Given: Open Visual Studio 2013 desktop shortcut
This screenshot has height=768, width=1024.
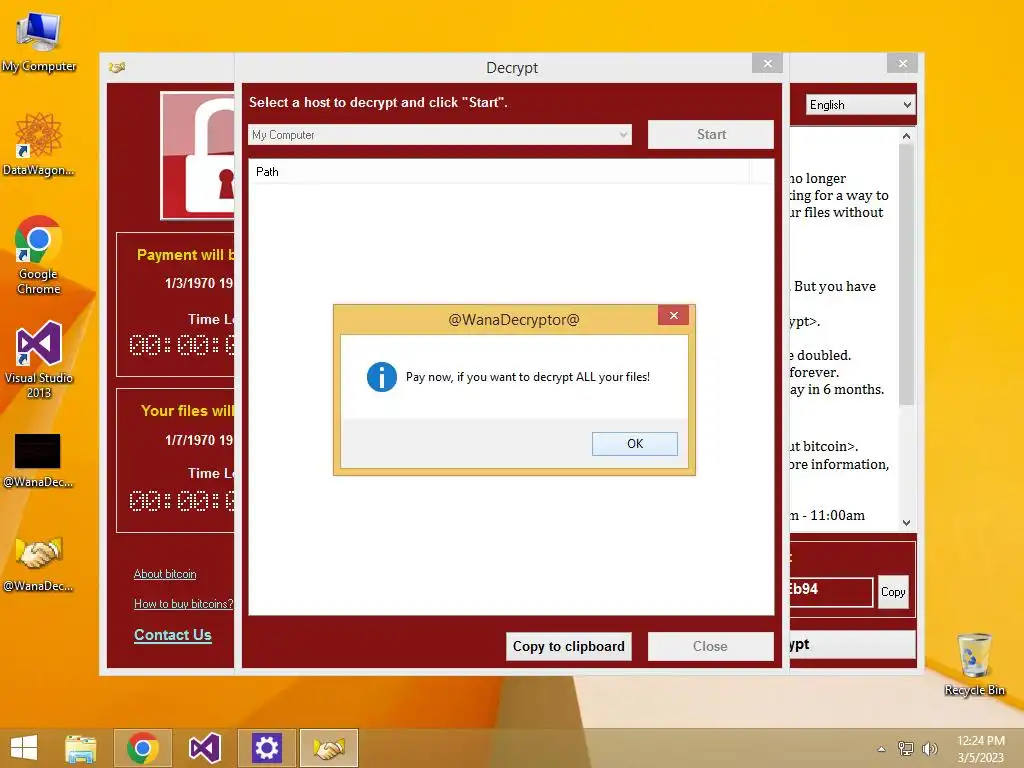Looking at the screenshot, I should point(39,359).
